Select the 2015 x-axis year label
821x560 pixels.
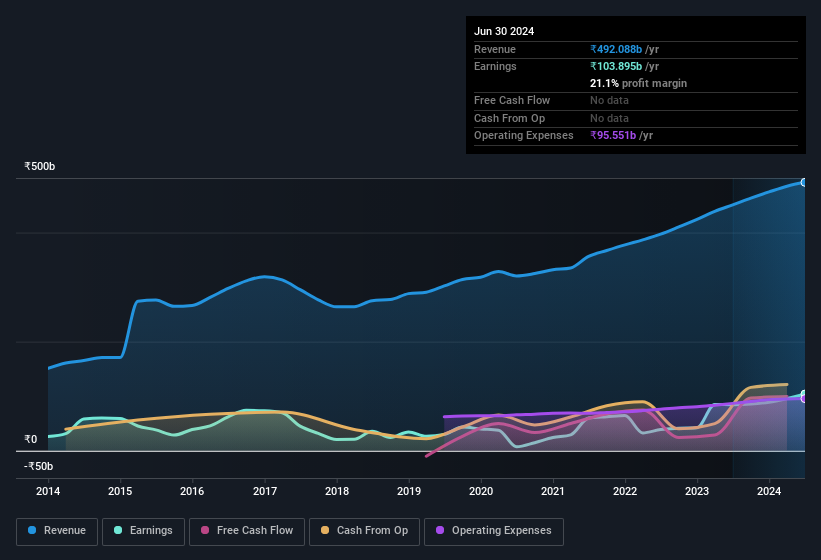click(120, 491)
